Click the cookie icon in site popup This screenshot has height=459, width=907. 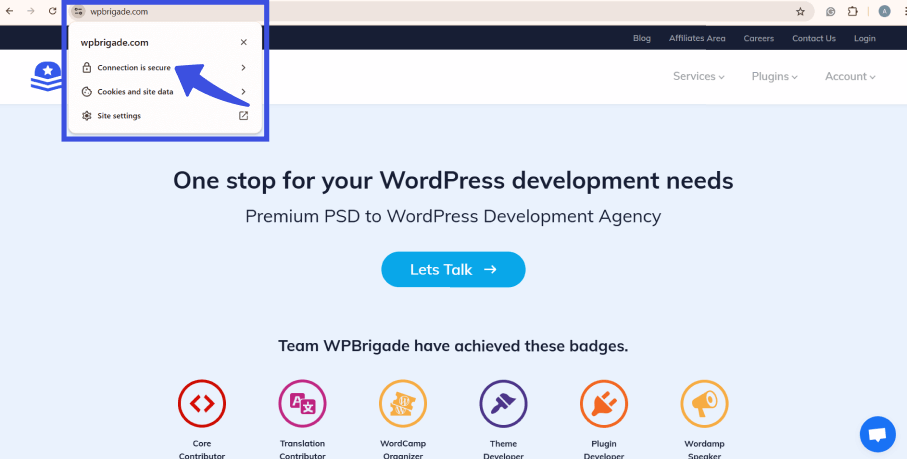pos(86,91)
